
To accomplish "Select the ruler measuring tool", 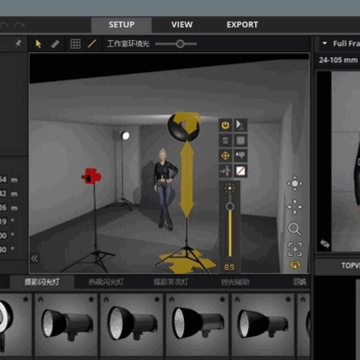I will click(55, 44).
